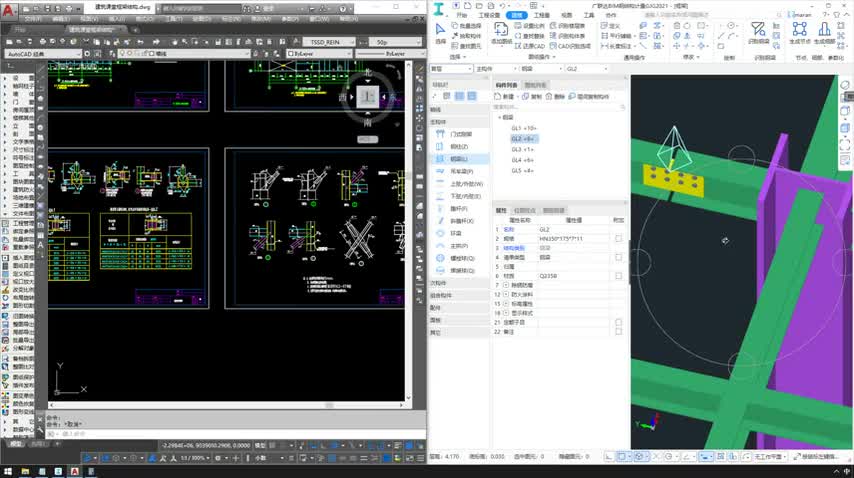Switch to the 图纸列表 tab

[535, 85]
